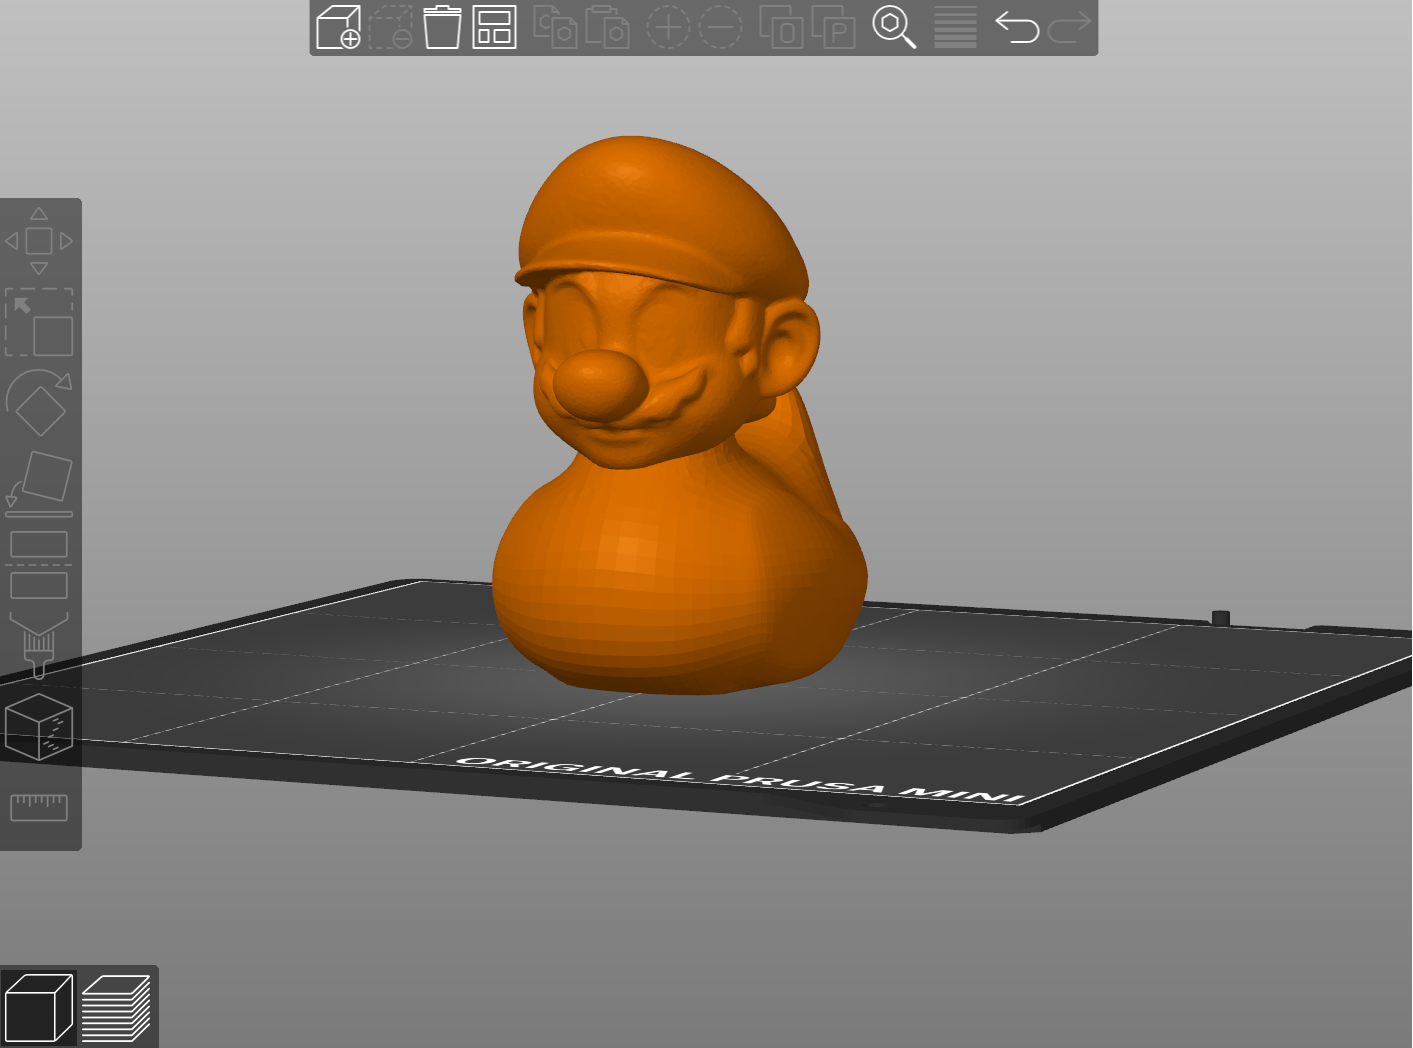Select the Scale gizmo tool

[x=39, y=323]
